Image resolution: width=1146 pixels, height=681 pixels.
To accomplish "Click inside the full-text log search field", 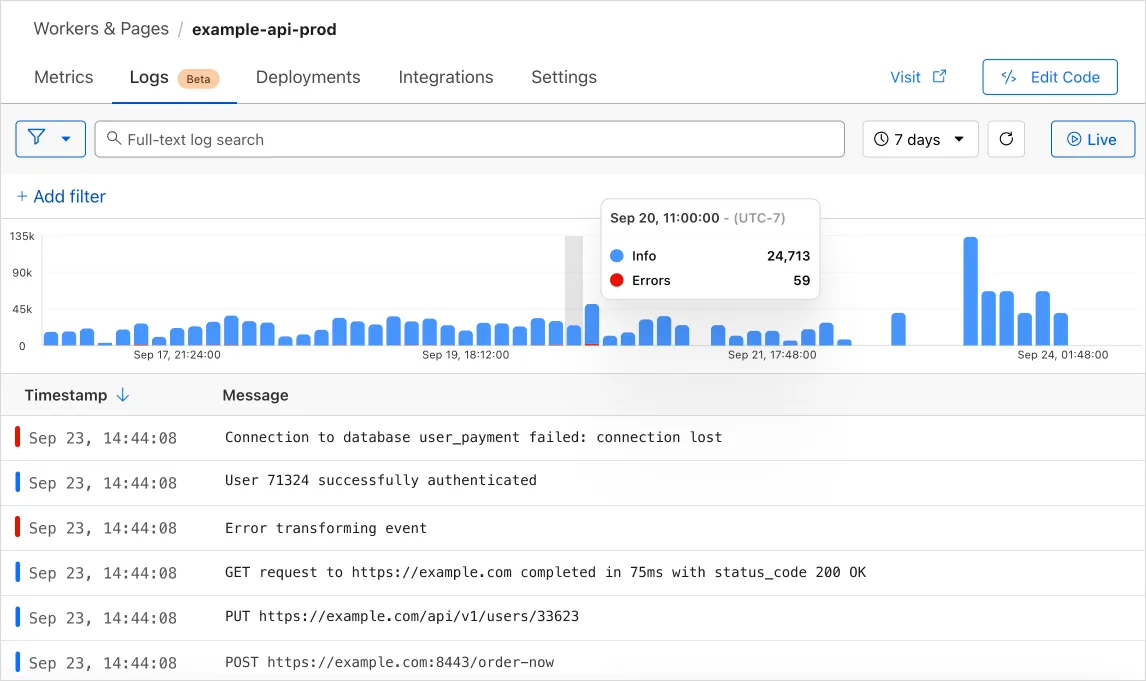I will (470, 139).
